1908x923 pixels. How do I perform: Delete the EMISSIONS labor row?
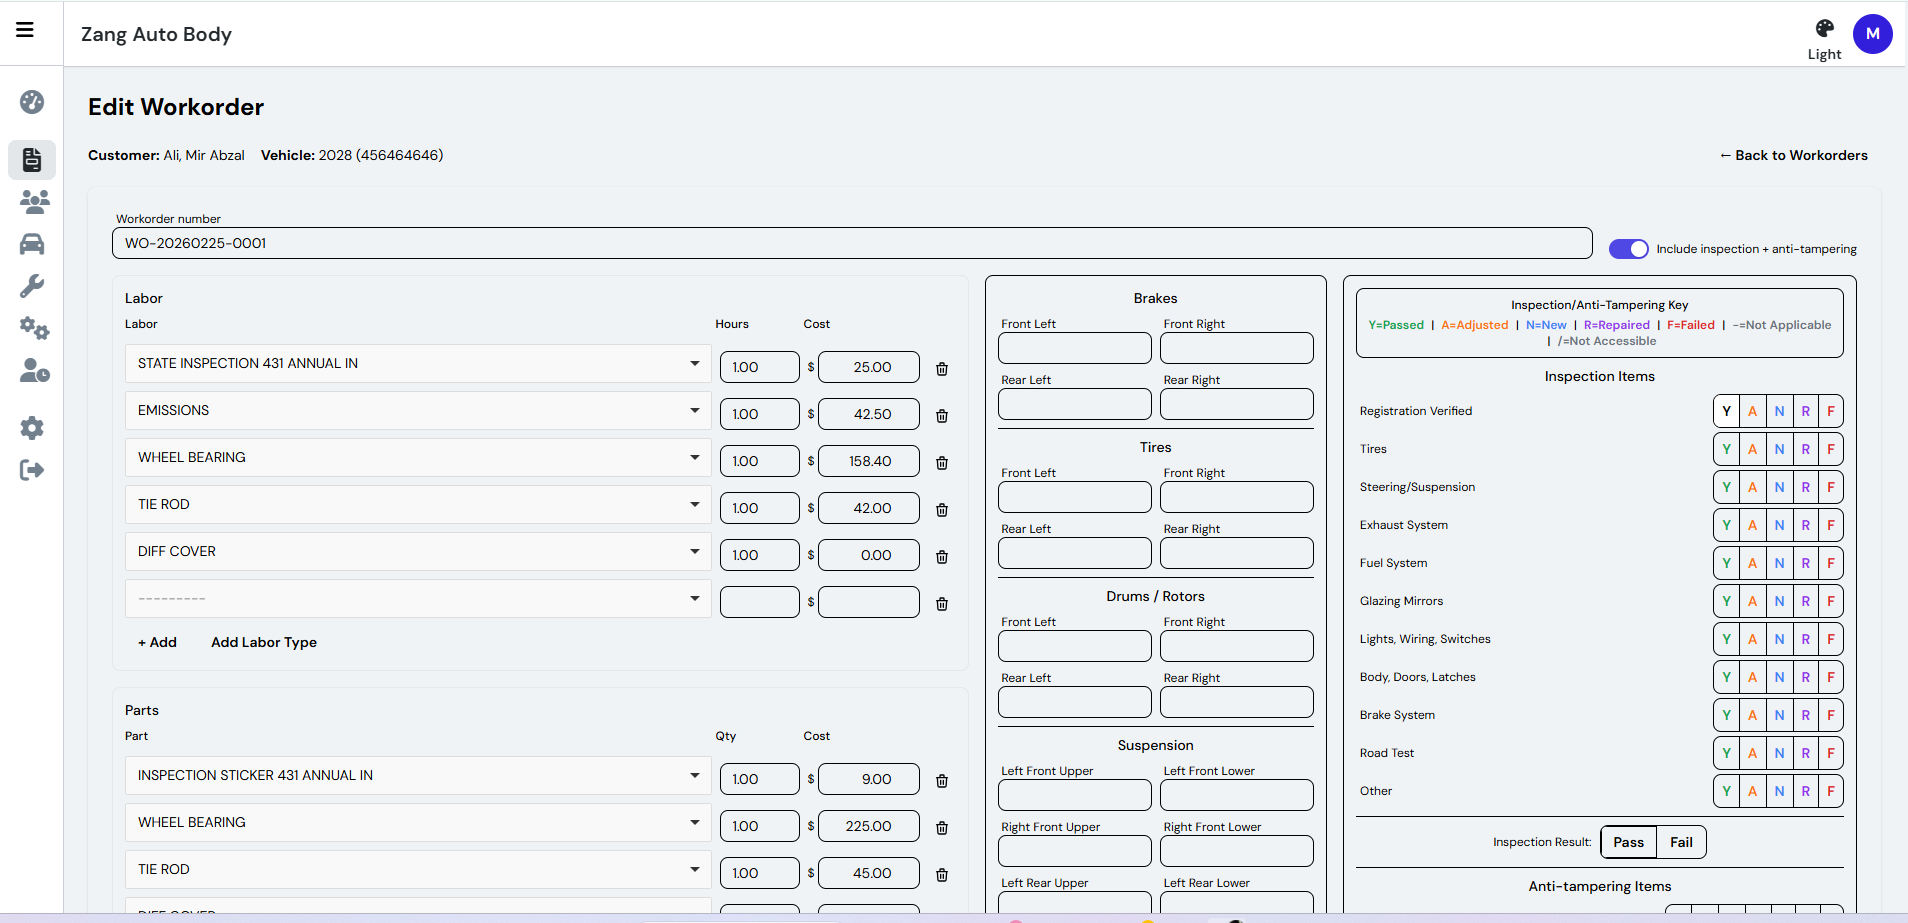[x=942, y=416]
